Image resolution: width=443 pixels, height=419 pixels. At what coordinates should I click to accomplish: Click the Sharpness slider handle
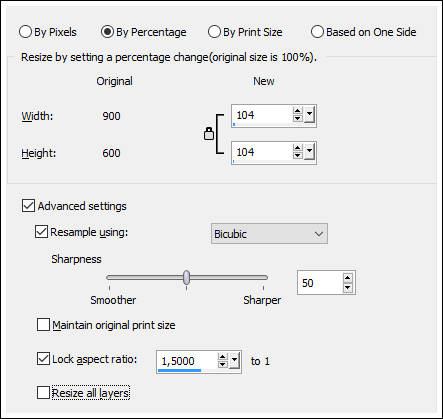click(x=187, y=277)
